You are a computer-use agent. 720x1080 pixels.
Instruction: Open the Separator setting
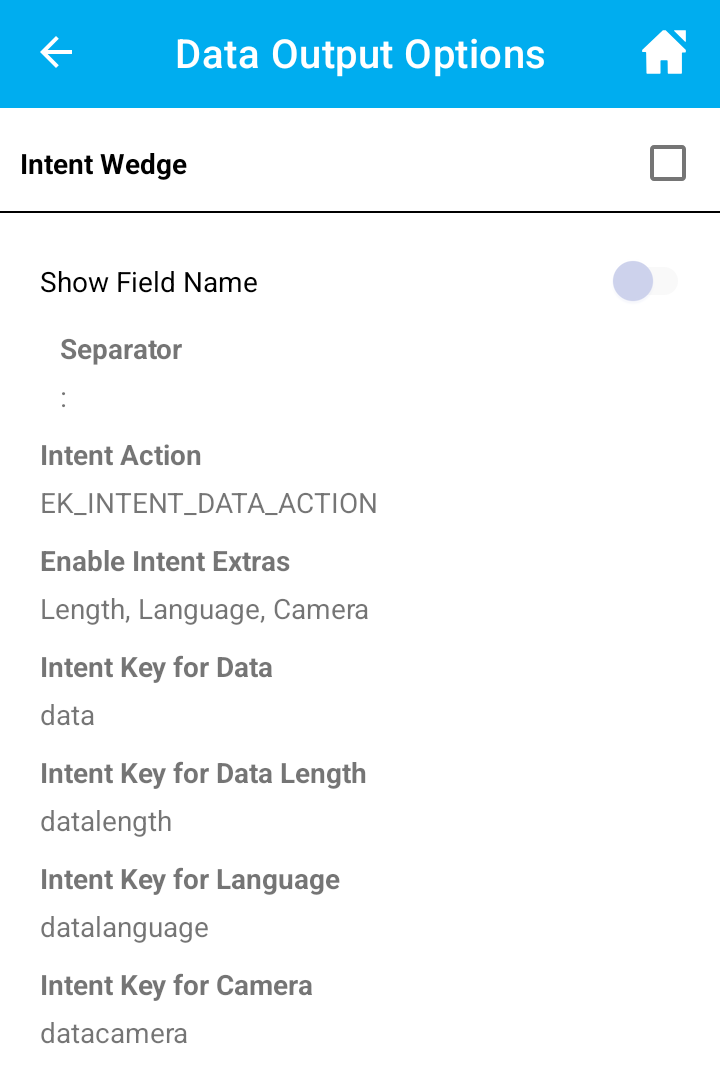121,350
